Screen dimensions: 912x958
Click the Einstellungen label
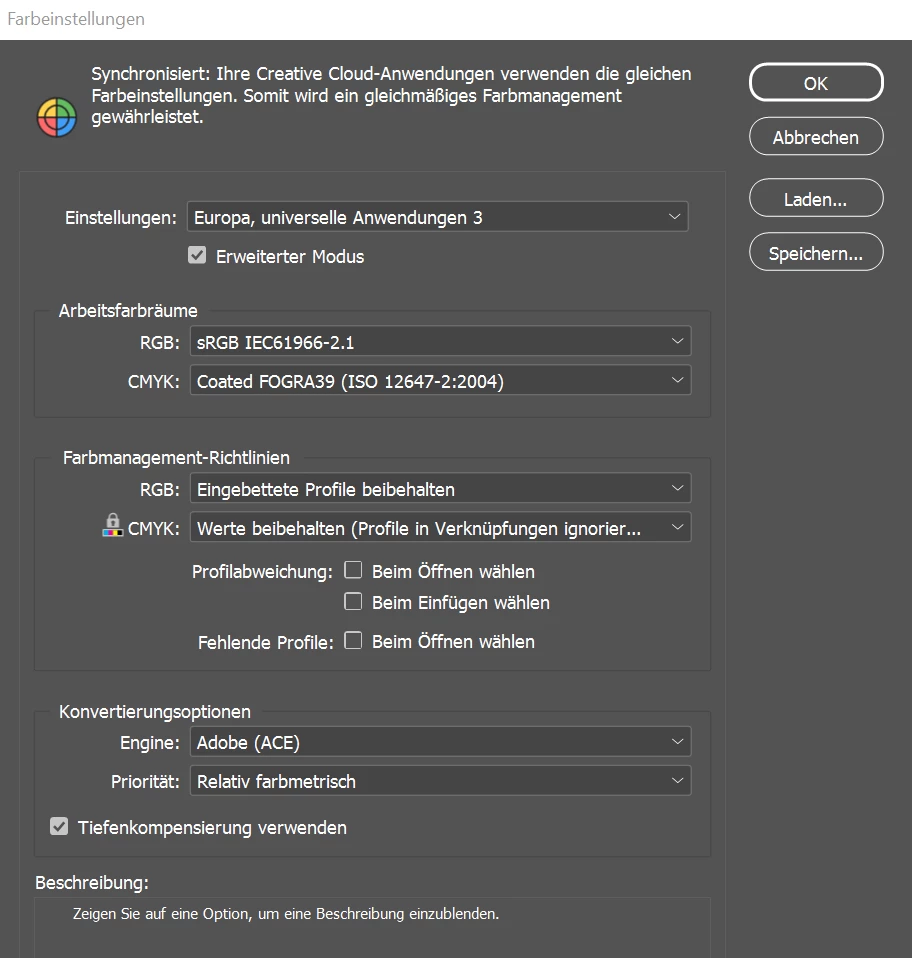(121, 218)
